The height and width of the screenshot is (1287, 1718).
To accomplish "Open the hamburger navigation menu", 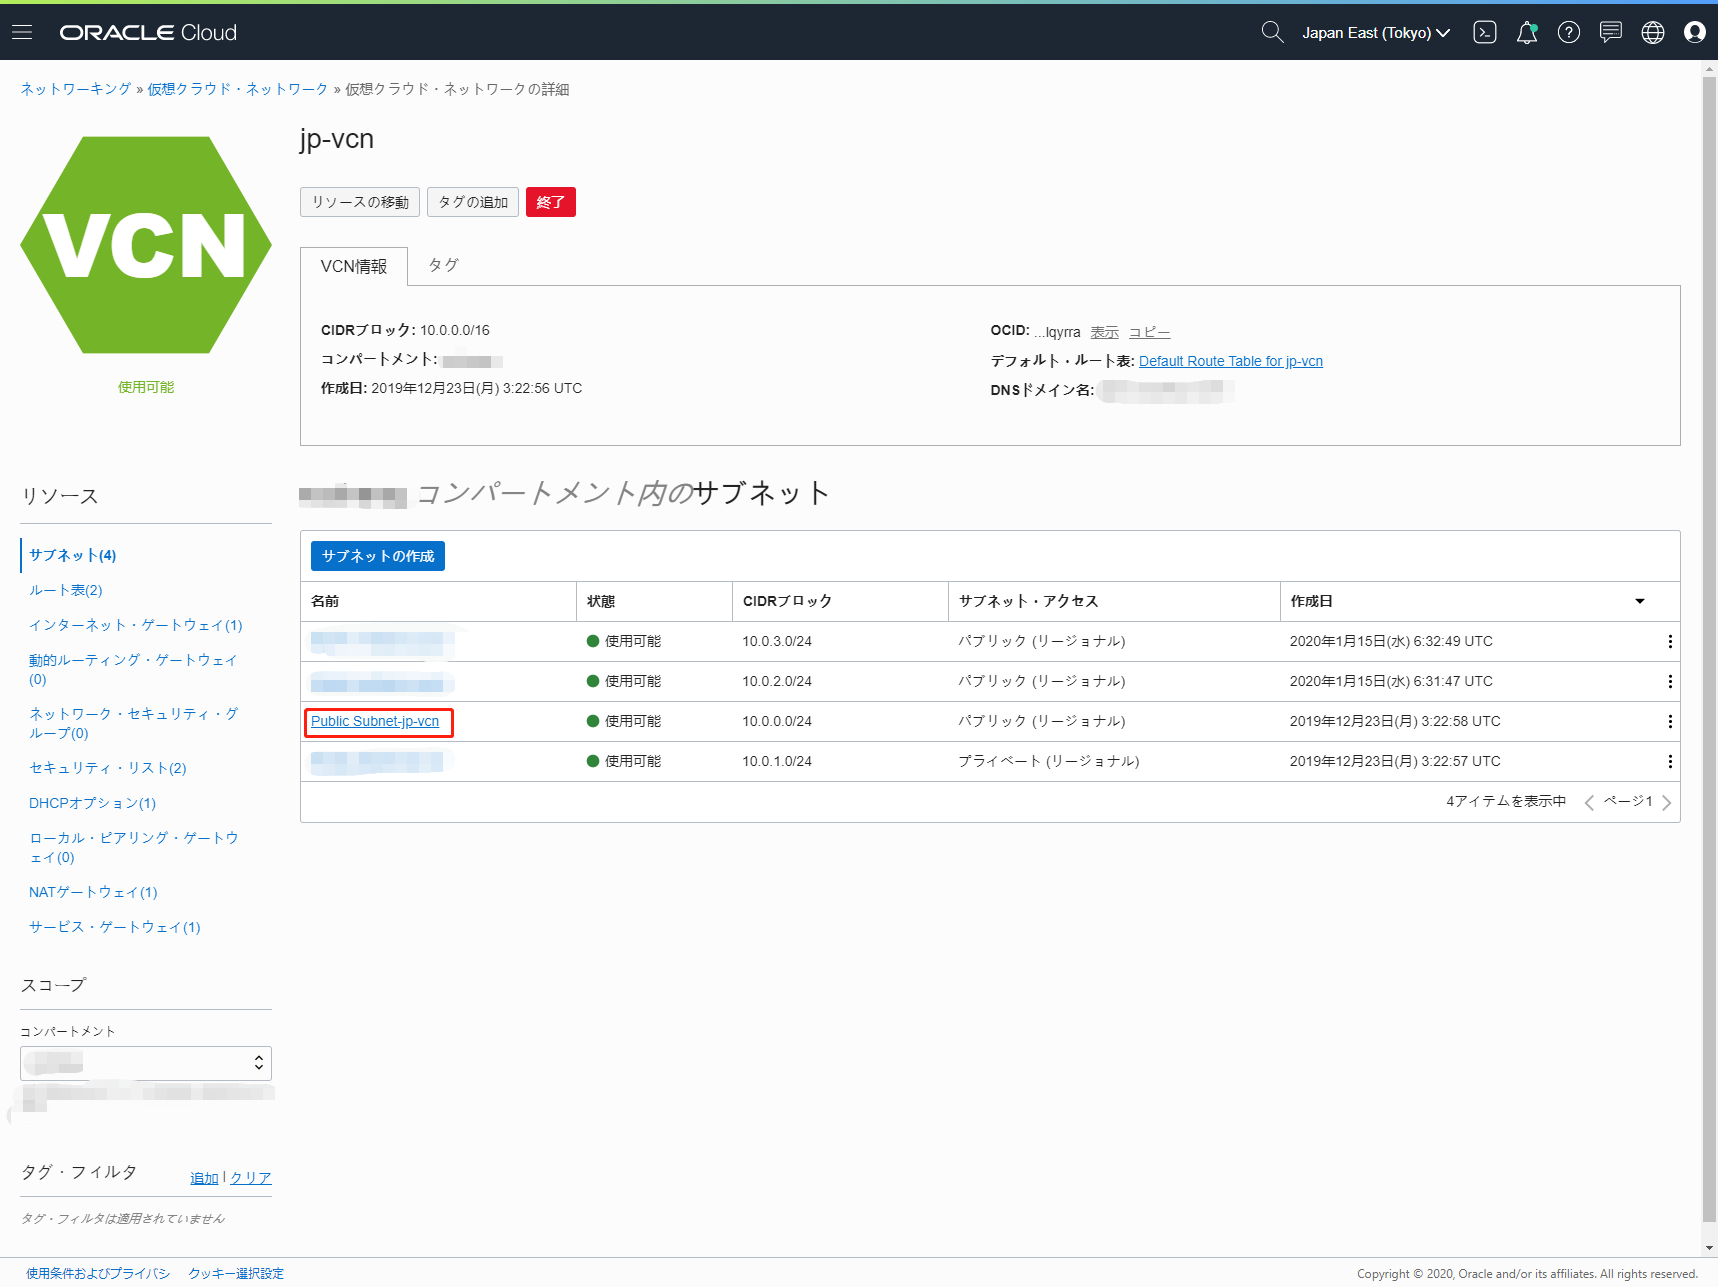I will pos(22,32).
